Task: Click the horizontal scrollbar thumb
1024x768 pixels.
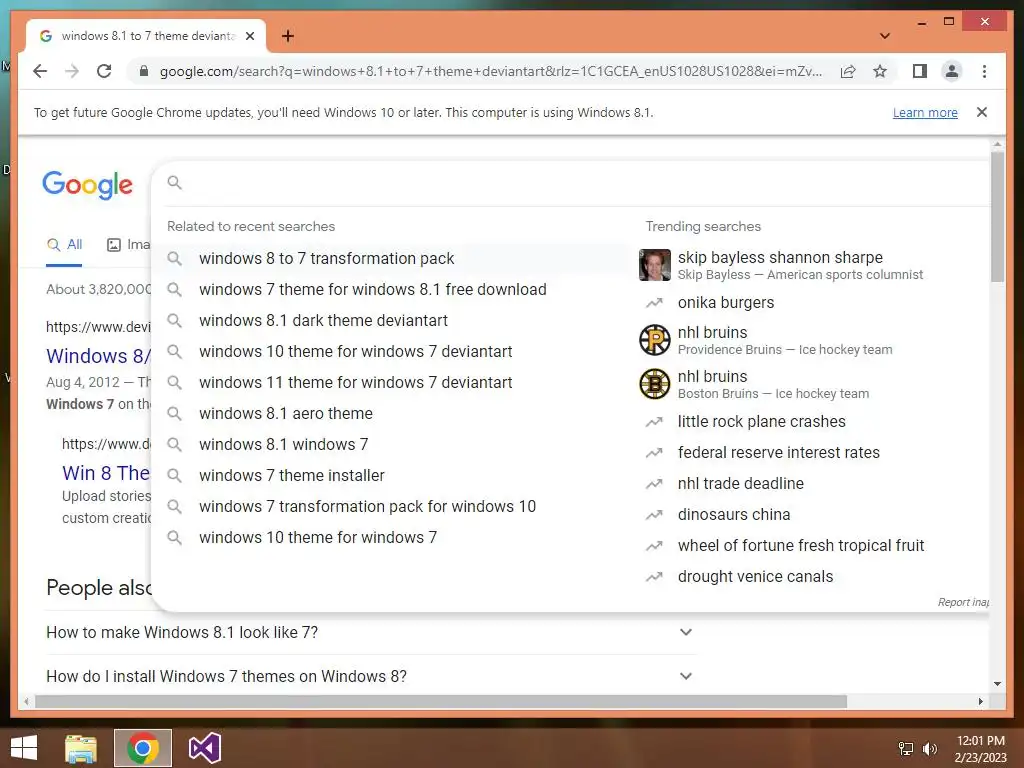Action: click(x=441, y=701)
